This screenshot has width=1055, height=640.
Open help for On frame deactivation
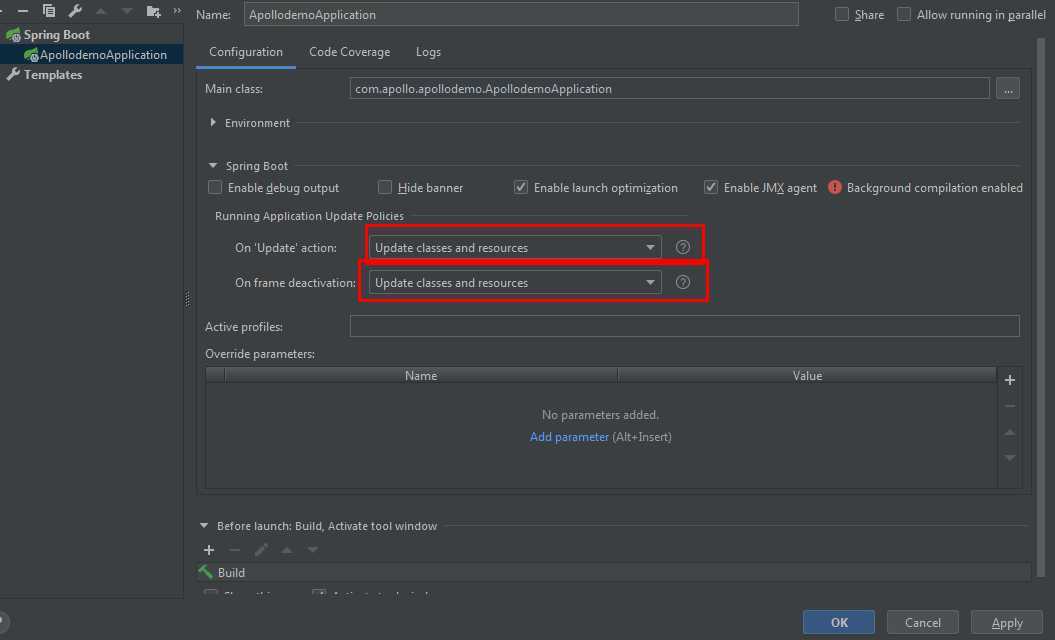click(682, 282)
